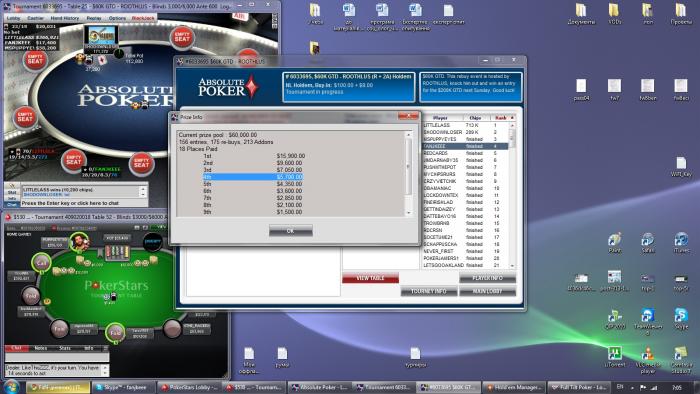Open Hand History menu in poker table window
The image size is (700, 394).
pos(64,18)
